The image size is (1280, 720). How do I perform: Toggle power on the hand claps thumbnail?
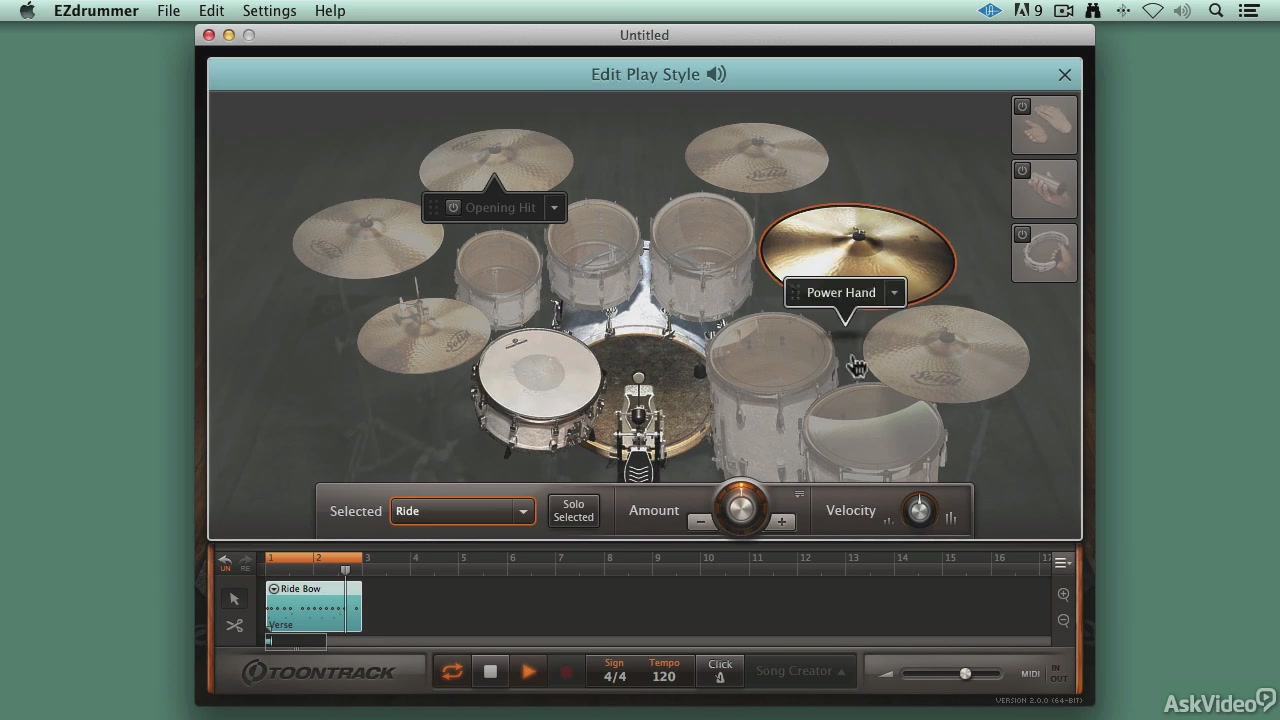coord(1022,106)
